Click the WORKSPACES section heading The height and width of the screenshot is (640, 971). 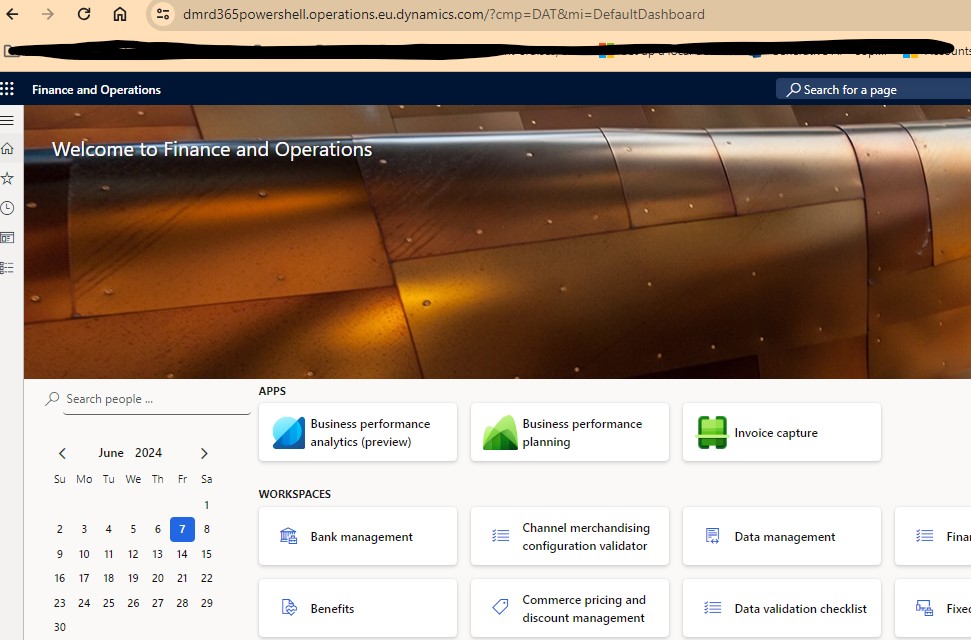pyautogui.click(x=295, y=494)
